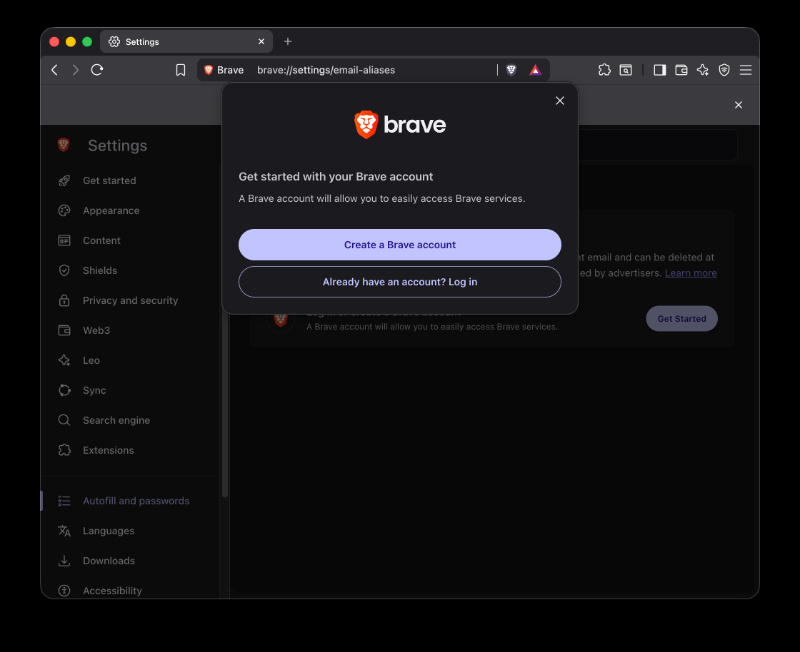Viewport: 800px width, 652px height.
Task: Reload the page with refresh icon
Action: [x=97, y=70]
